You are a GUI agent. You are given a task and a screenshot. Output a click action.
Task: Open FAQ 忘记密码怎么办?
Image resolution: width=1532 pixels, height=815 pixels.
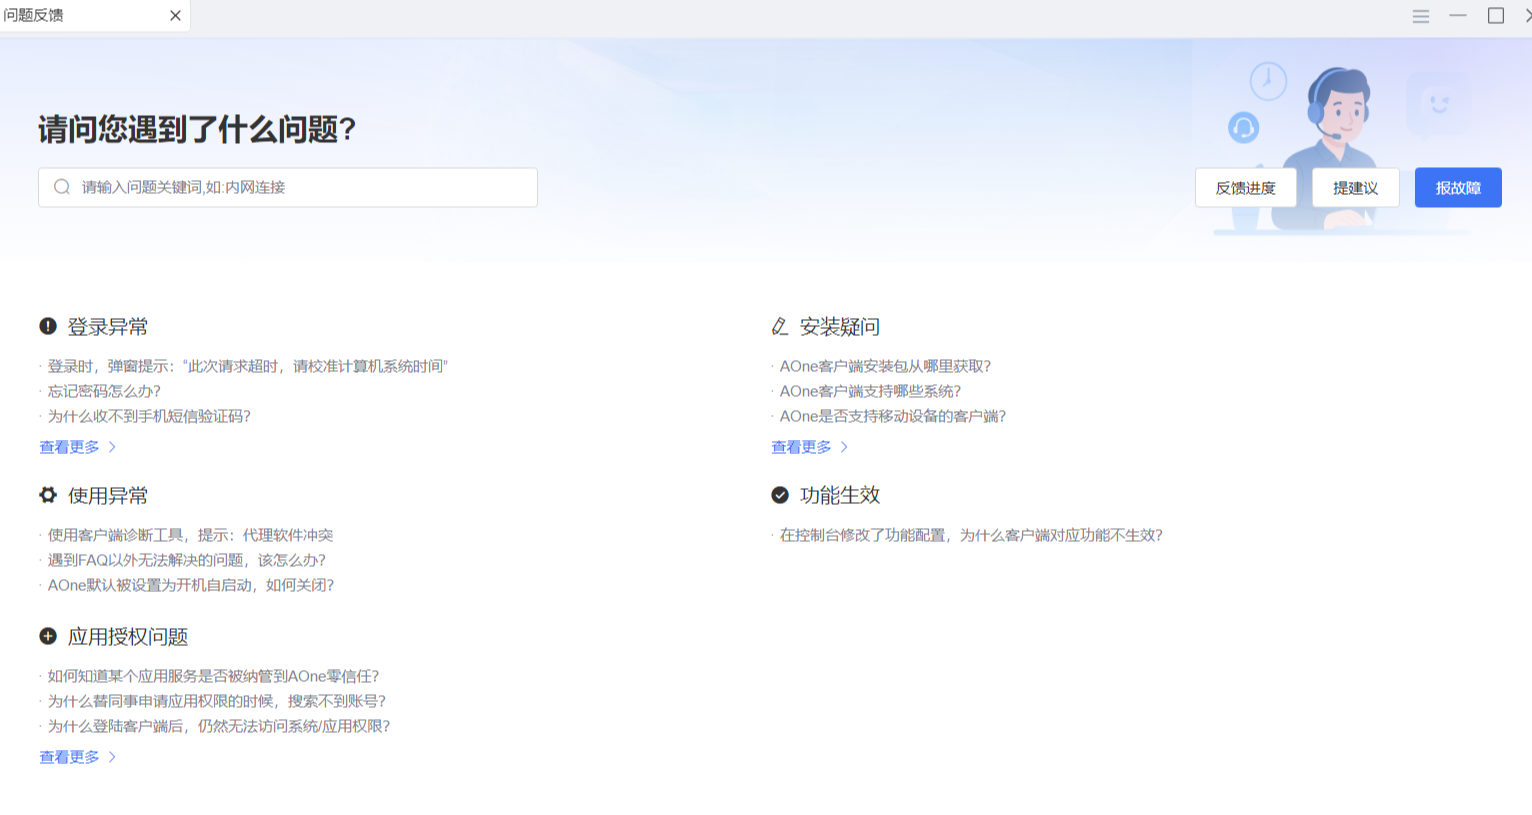coord(104,391)
